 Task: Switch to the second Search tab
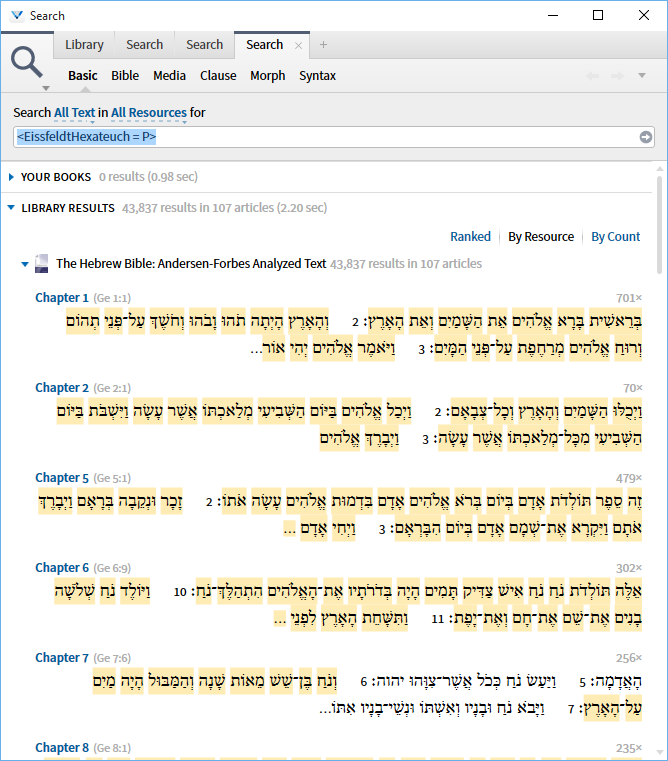tap(204, 45)
